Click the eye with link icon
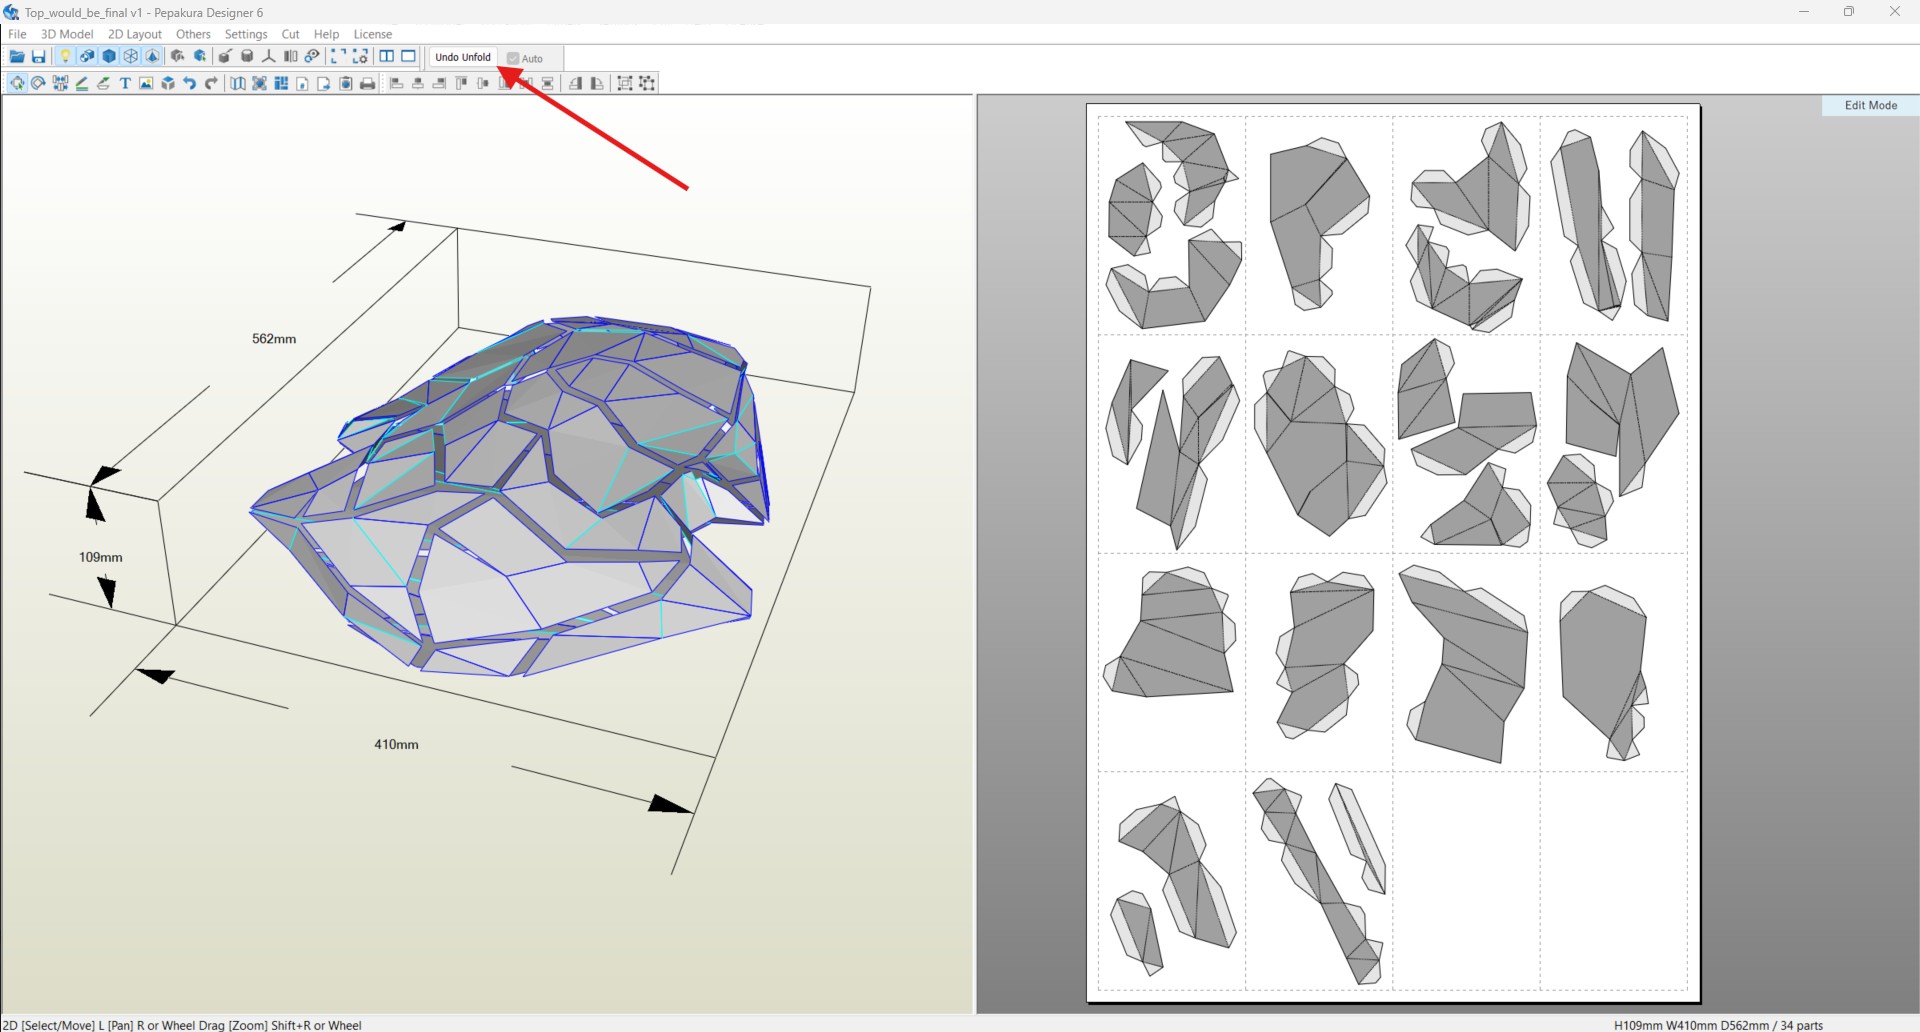Screen dimensions: 1920x1032 coord(312,57)
